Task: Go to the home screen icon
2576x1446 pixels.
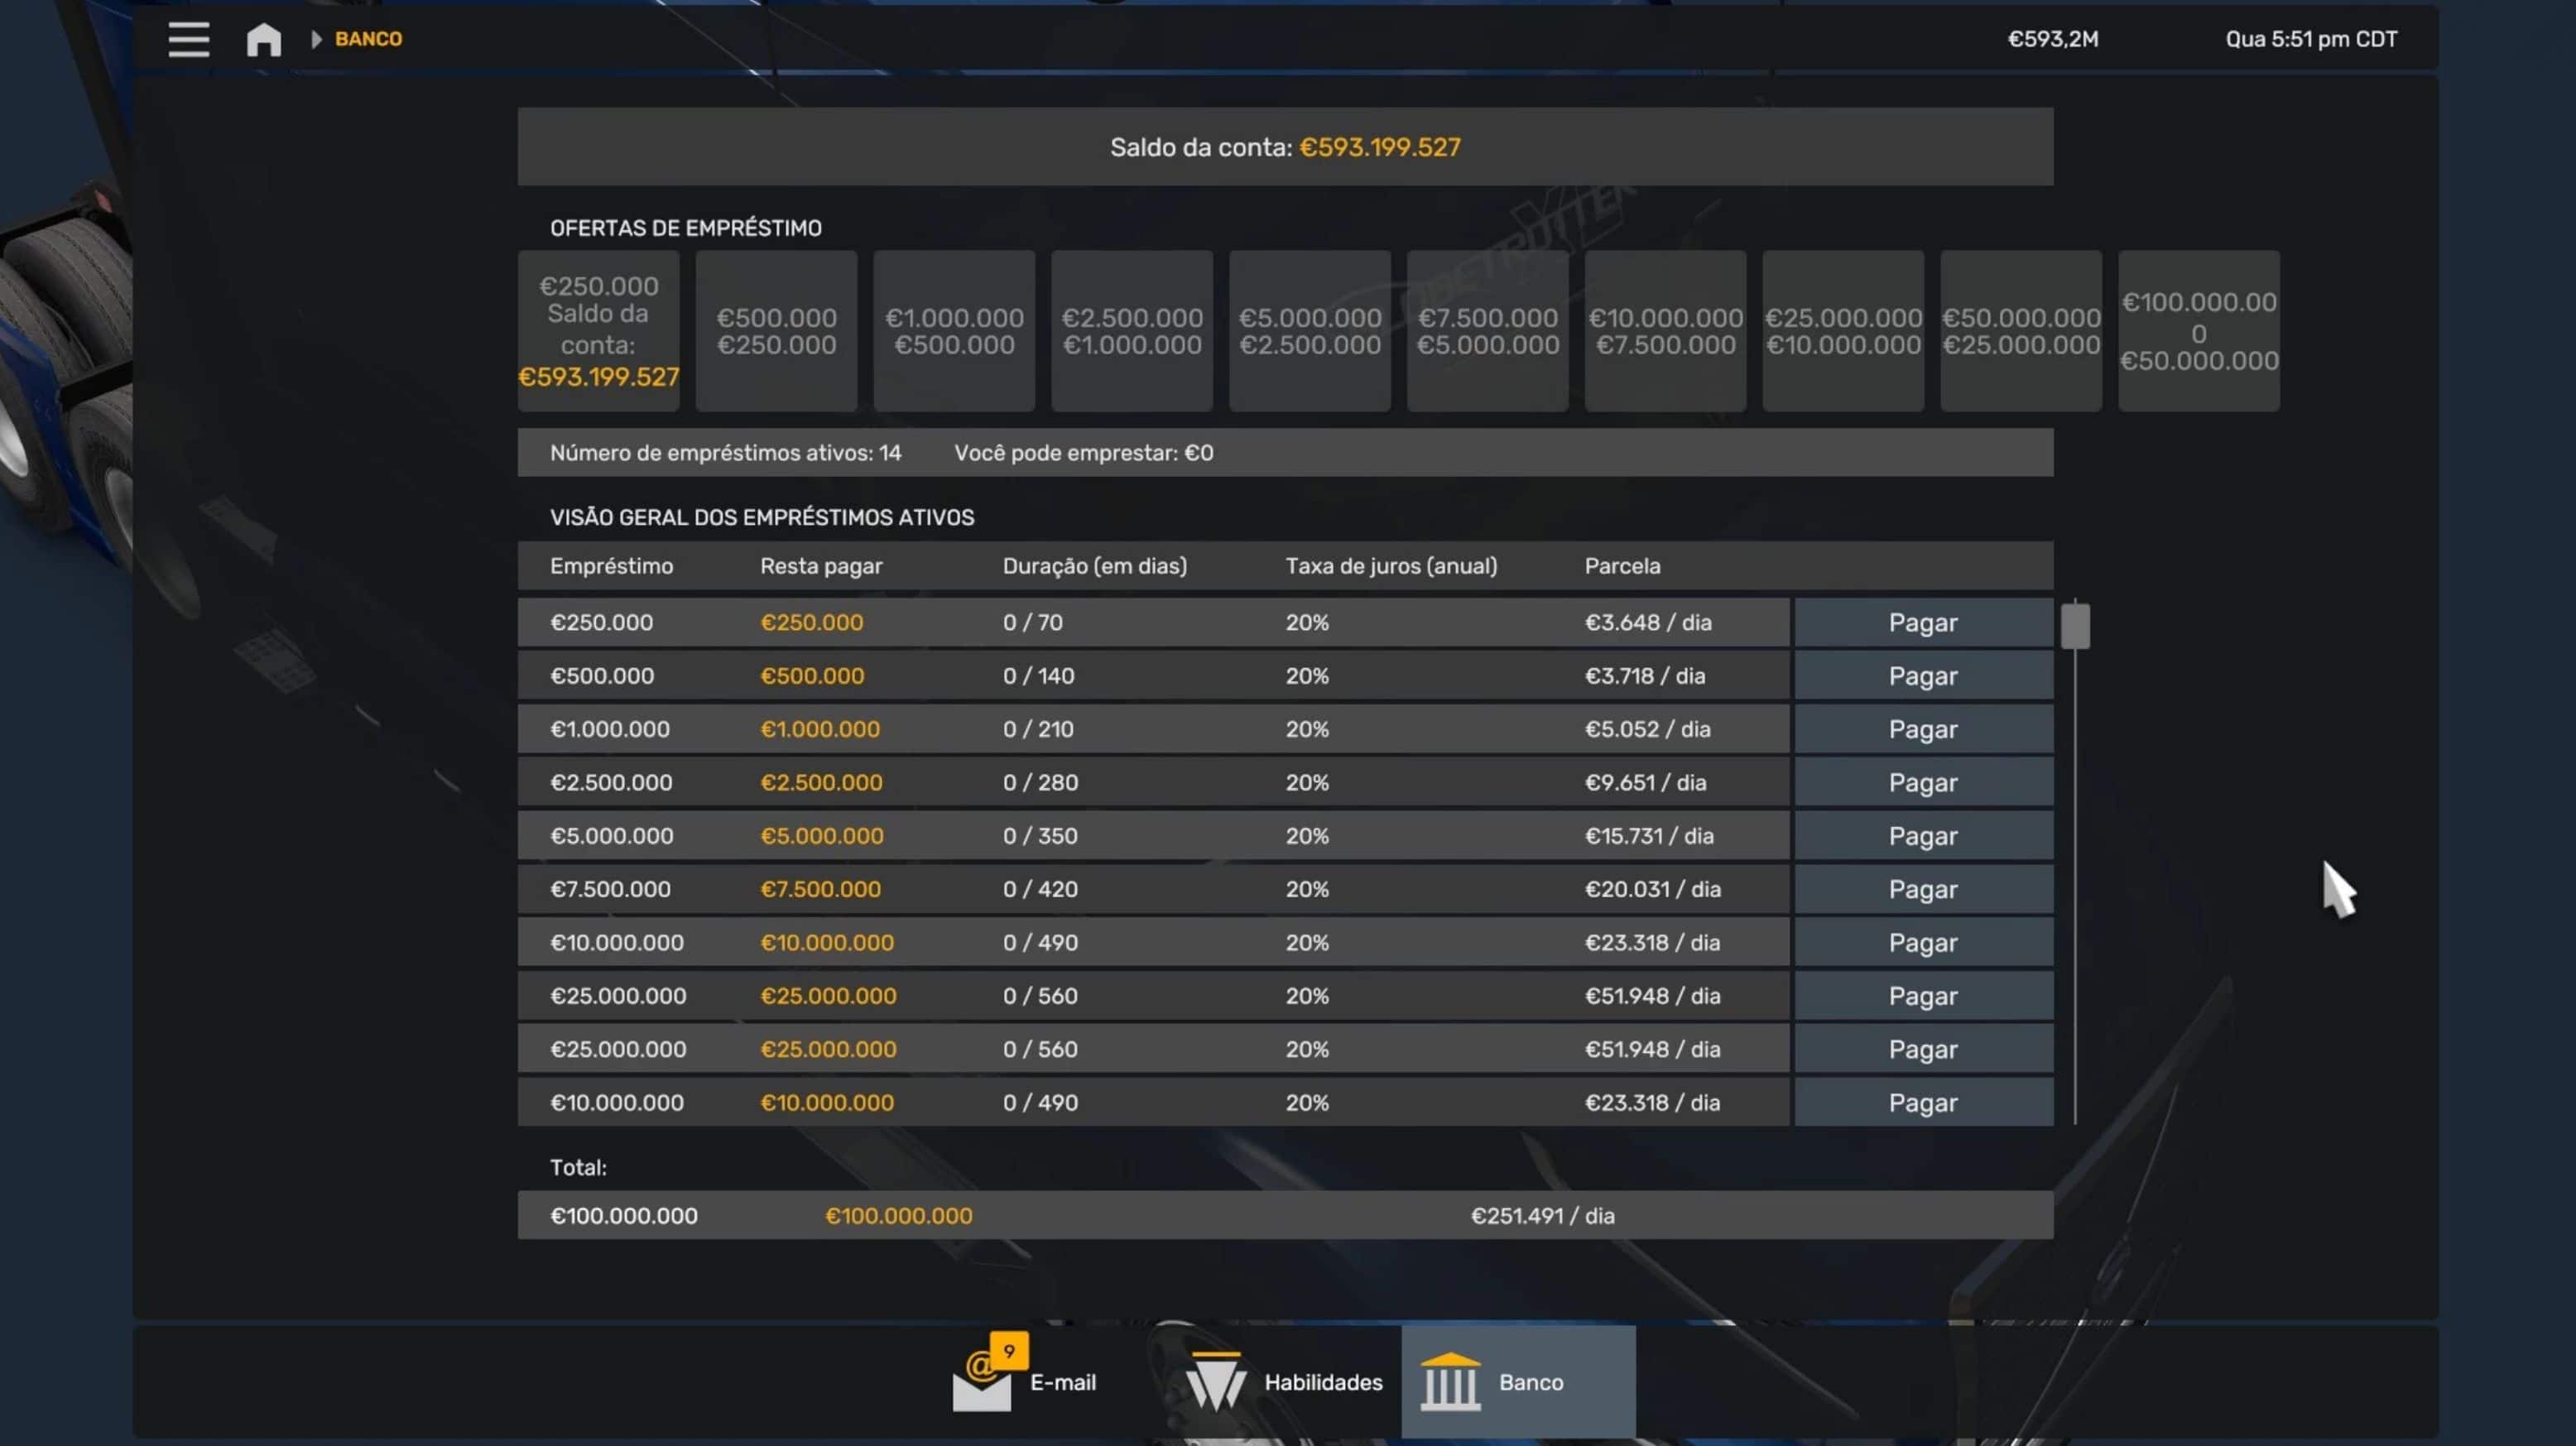Action: 264,39
